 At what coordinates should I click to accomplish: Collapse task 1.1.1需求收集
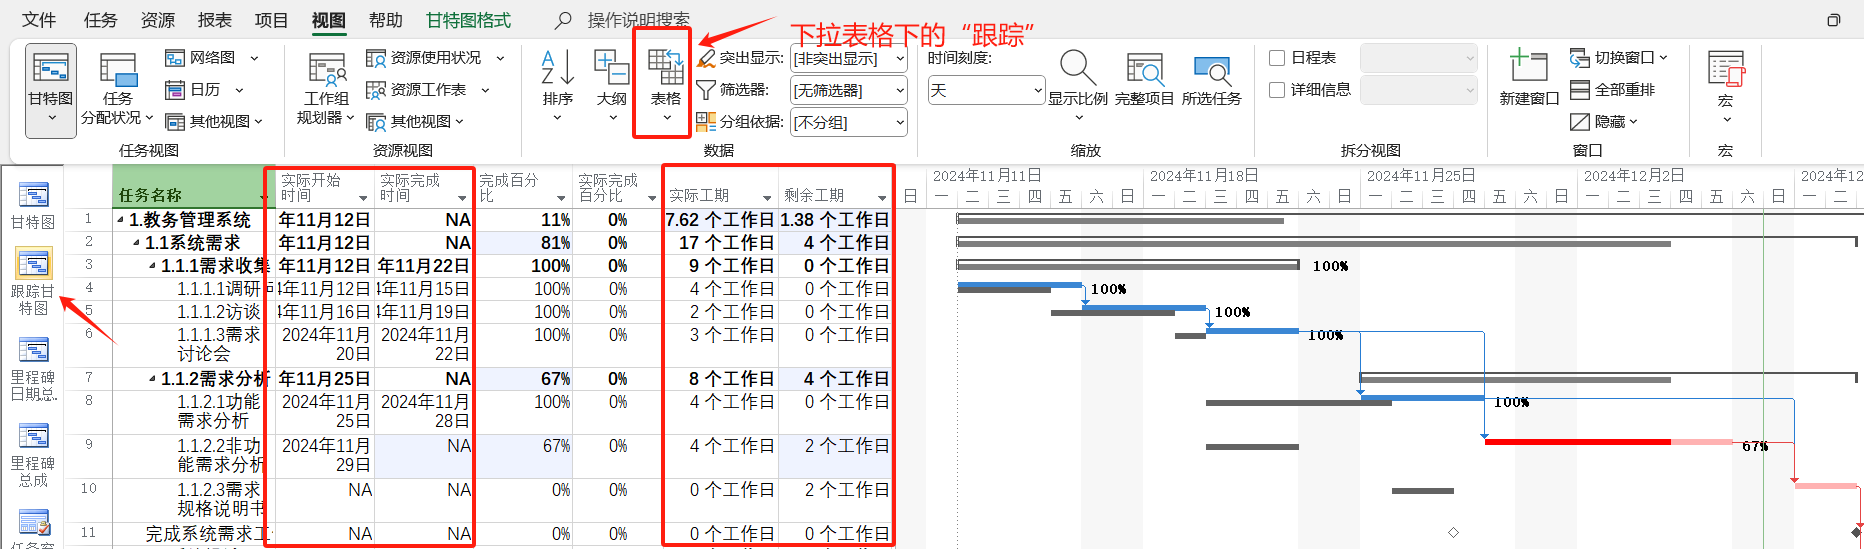(x=152, y=266)
